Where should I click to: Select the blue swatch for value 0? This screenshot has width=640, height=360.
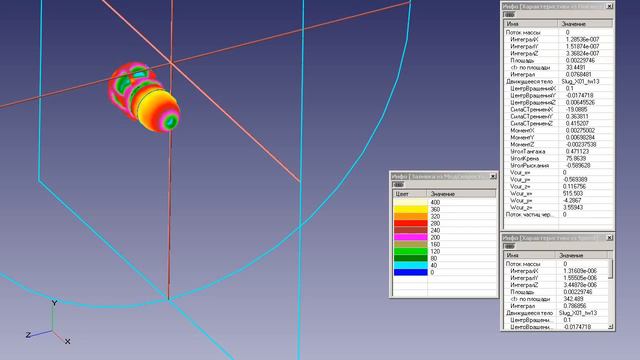[411, 272]
